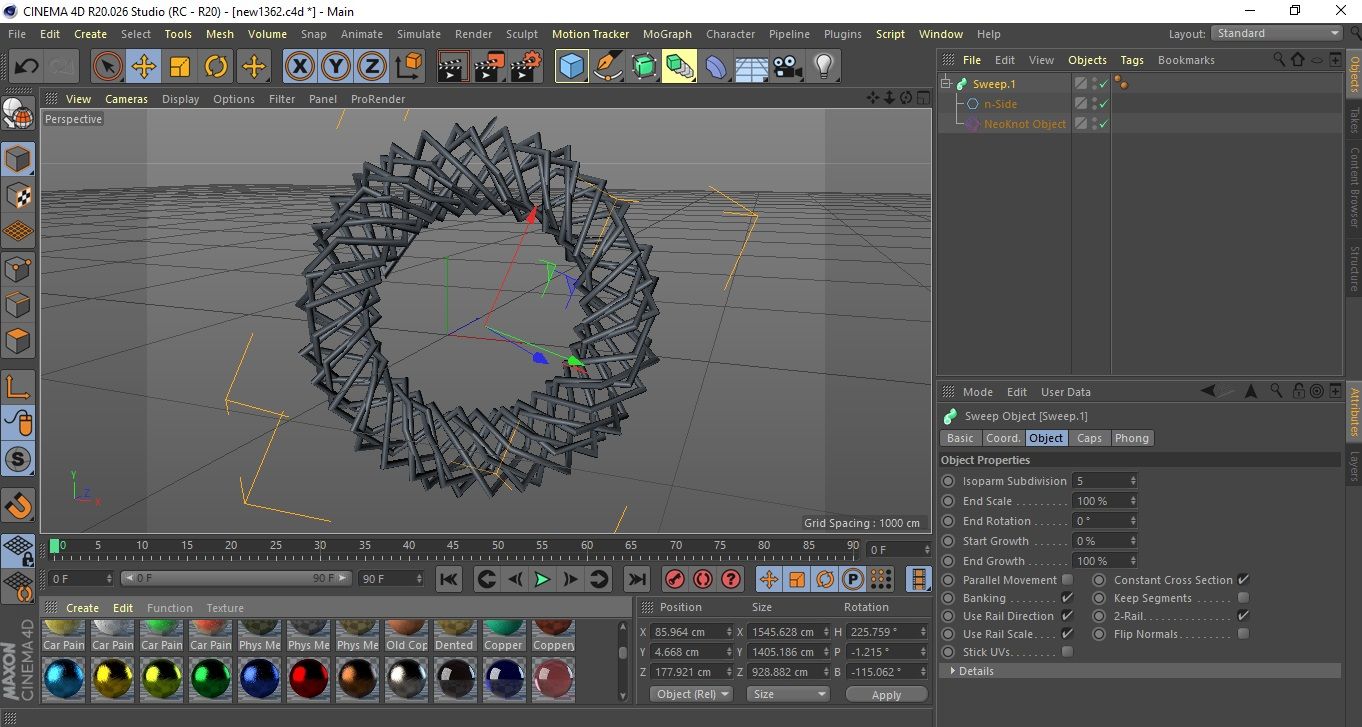Screen dimensions: 1362x727
Task: Adjust End Rotation stepper arrows
Action: click(x=1133, y=521)
